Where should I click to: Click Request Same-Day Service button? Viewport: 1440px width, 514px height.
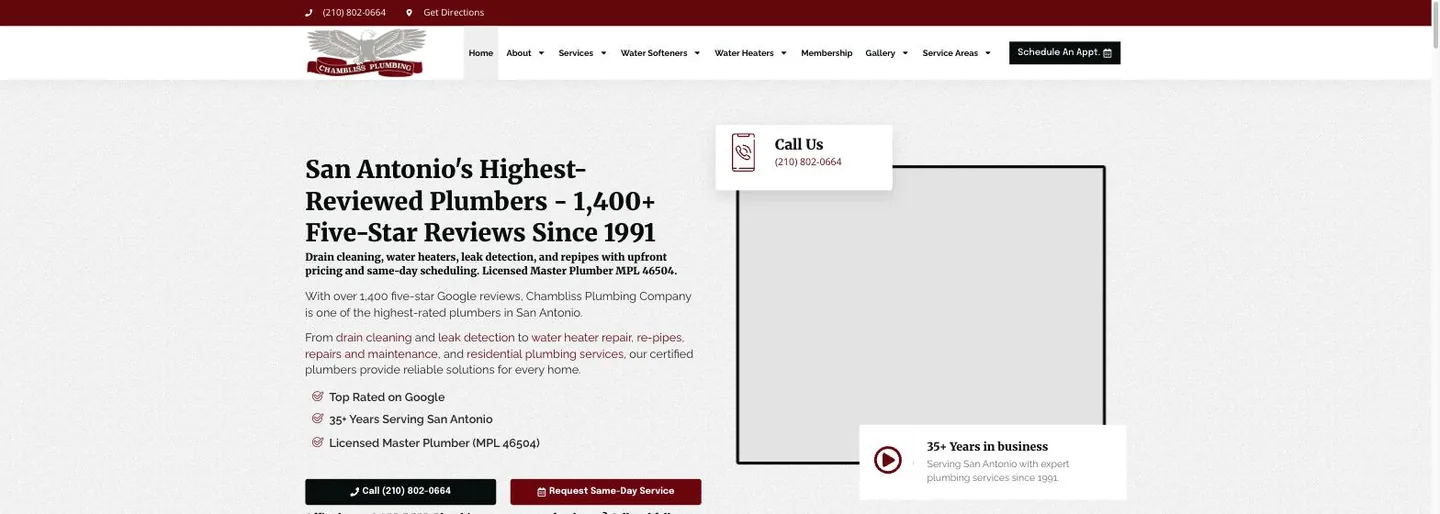pyautogui.click(x=606, y=492)
